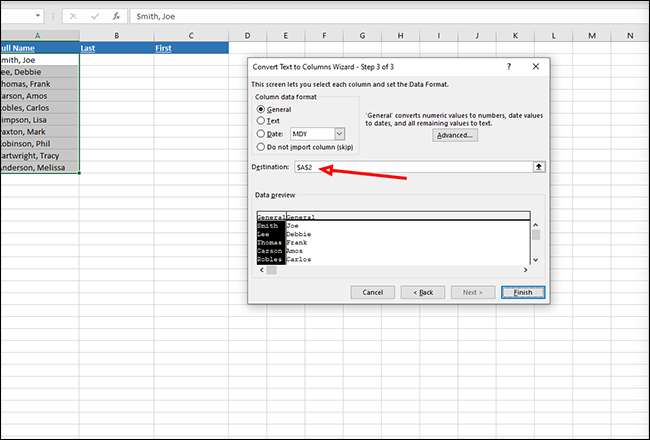Click the Cancel button in wizard
Image resolution: width=650 pixels, height=440 pixels.
373,292
